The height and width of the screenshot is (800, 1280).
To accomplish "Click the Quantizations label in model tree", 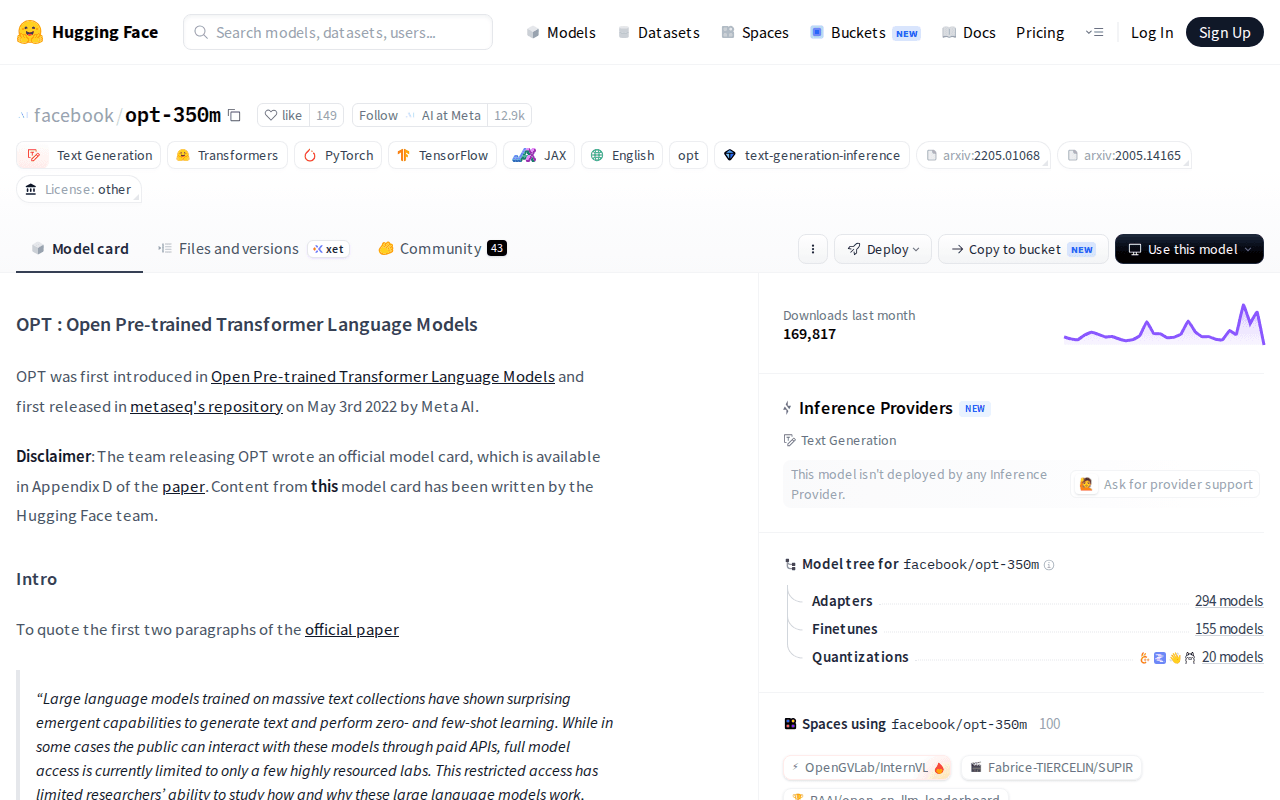I will 860,657.
